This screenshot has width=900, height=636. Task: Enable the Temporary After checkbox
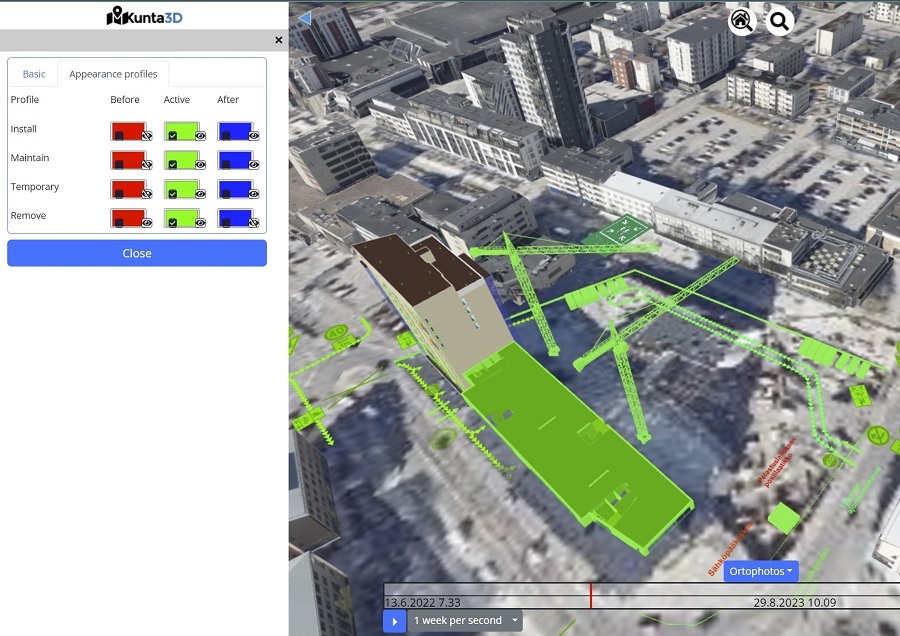coord(226,193)
